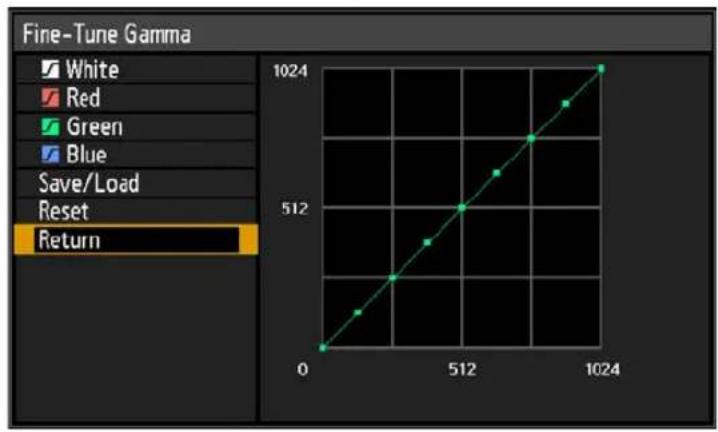
Task: Click the fourth curve point from bottom-left
Action: point(427,242)
